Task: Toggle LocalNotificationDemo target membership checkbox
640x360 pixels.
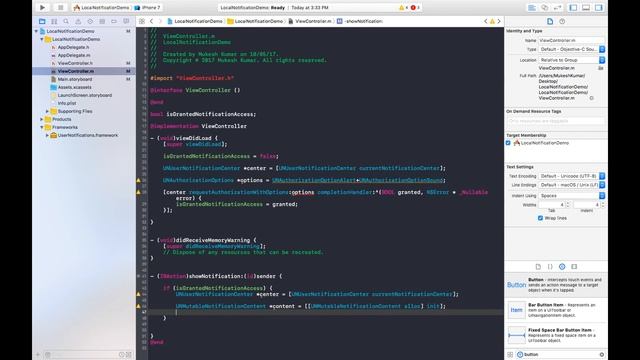Action: coord(508,143)
